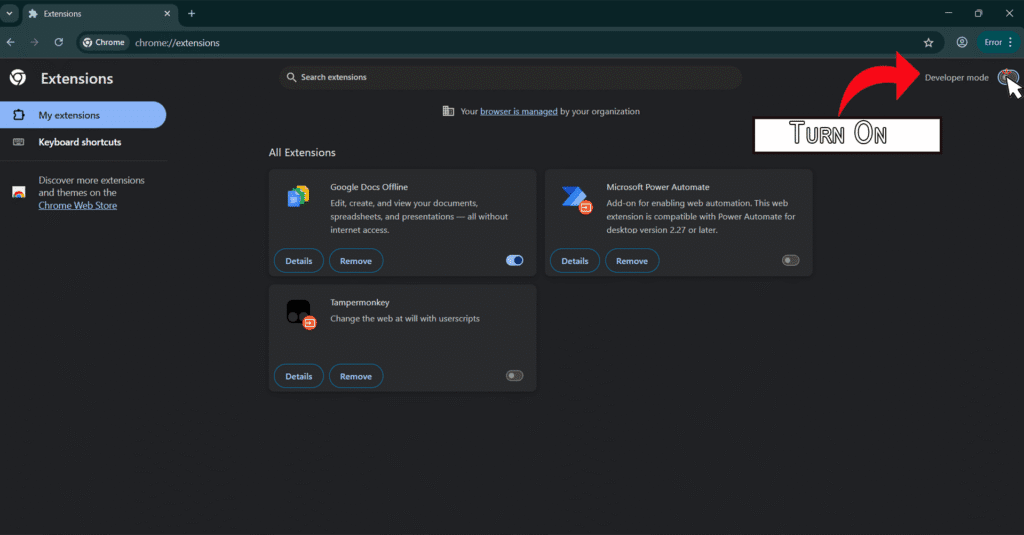Click the Google Docs Offline icon
The image size is (1024, 535).
pos(298,196)
